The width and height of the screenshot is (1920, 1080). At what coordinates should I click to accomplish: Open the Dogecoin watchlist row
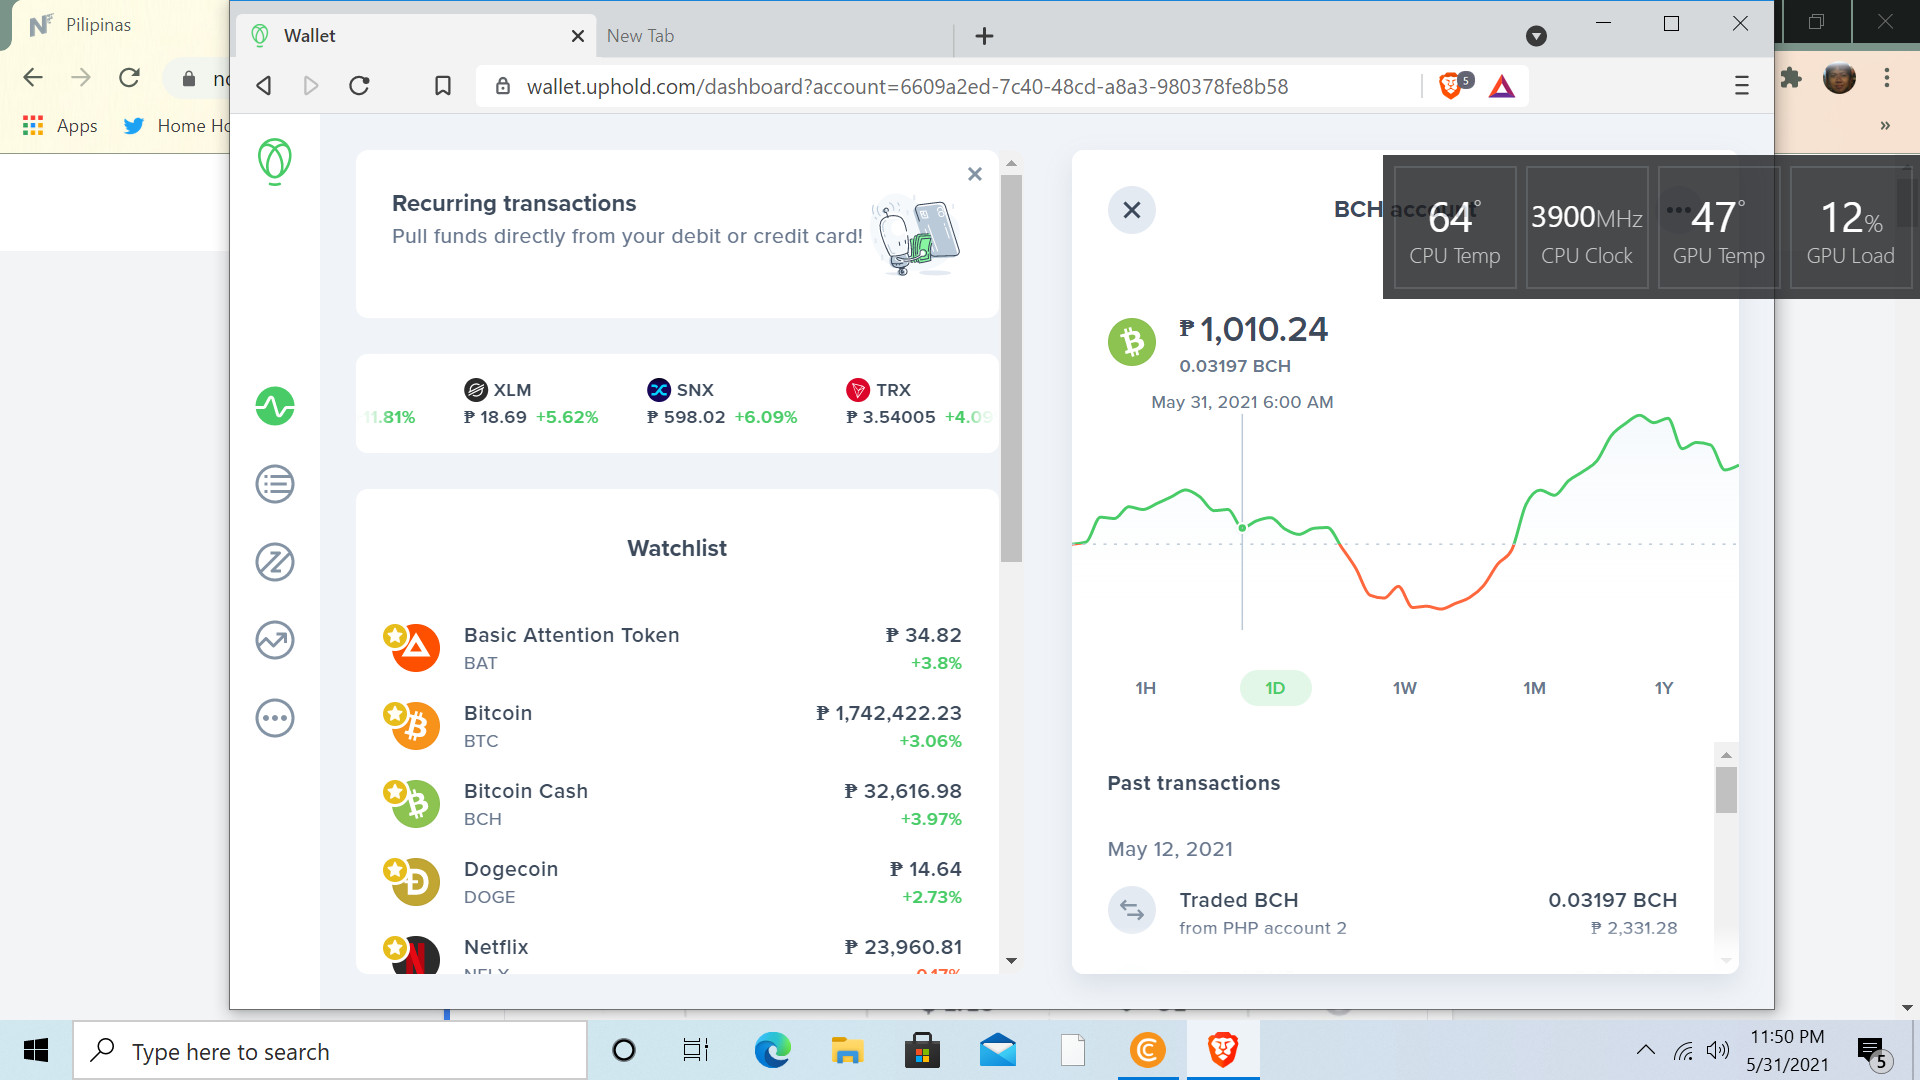677,882
